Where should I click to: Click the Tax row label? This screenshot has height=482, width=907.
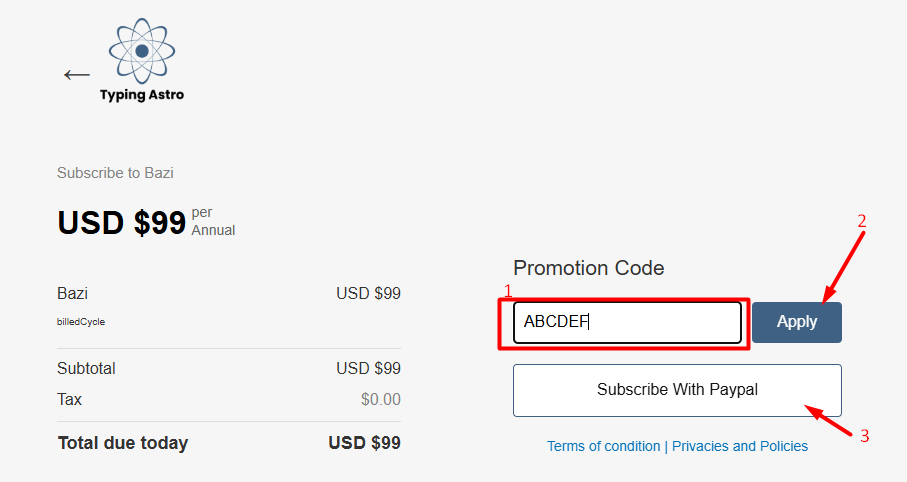(x=69, y=399)
